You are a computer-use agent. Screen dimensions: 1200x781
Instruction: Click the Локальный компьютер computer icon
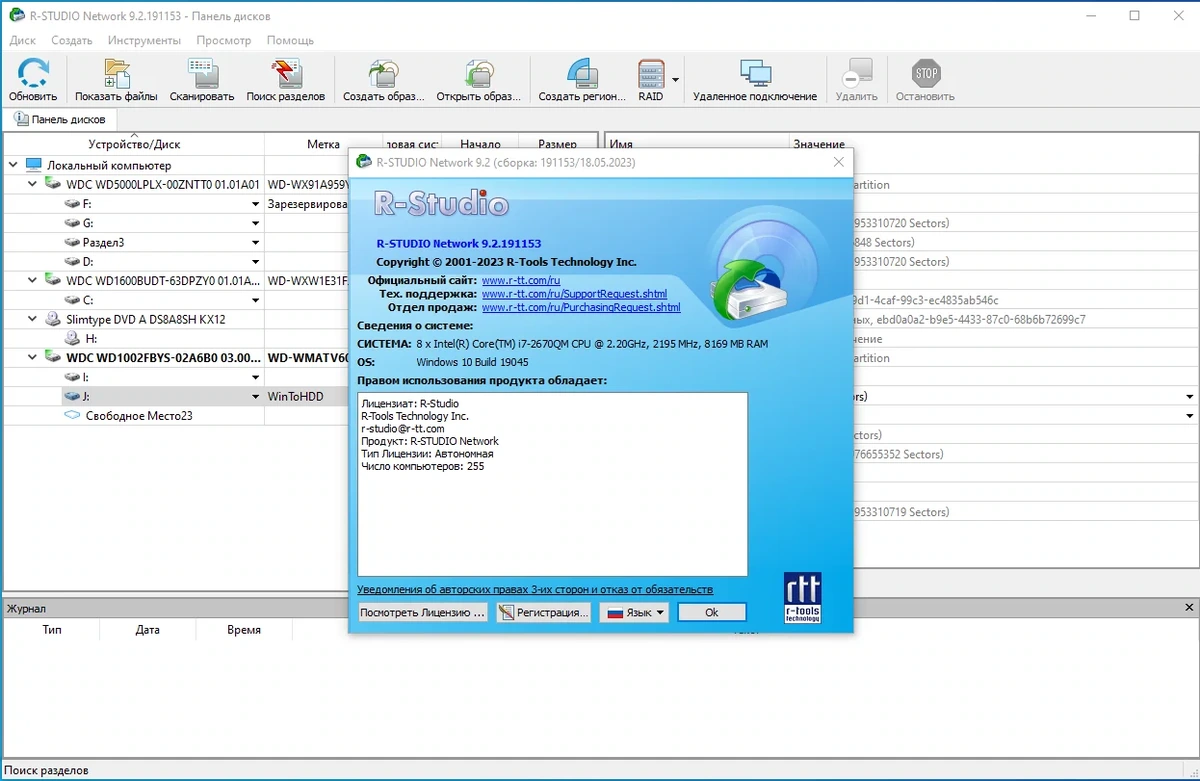34,165
